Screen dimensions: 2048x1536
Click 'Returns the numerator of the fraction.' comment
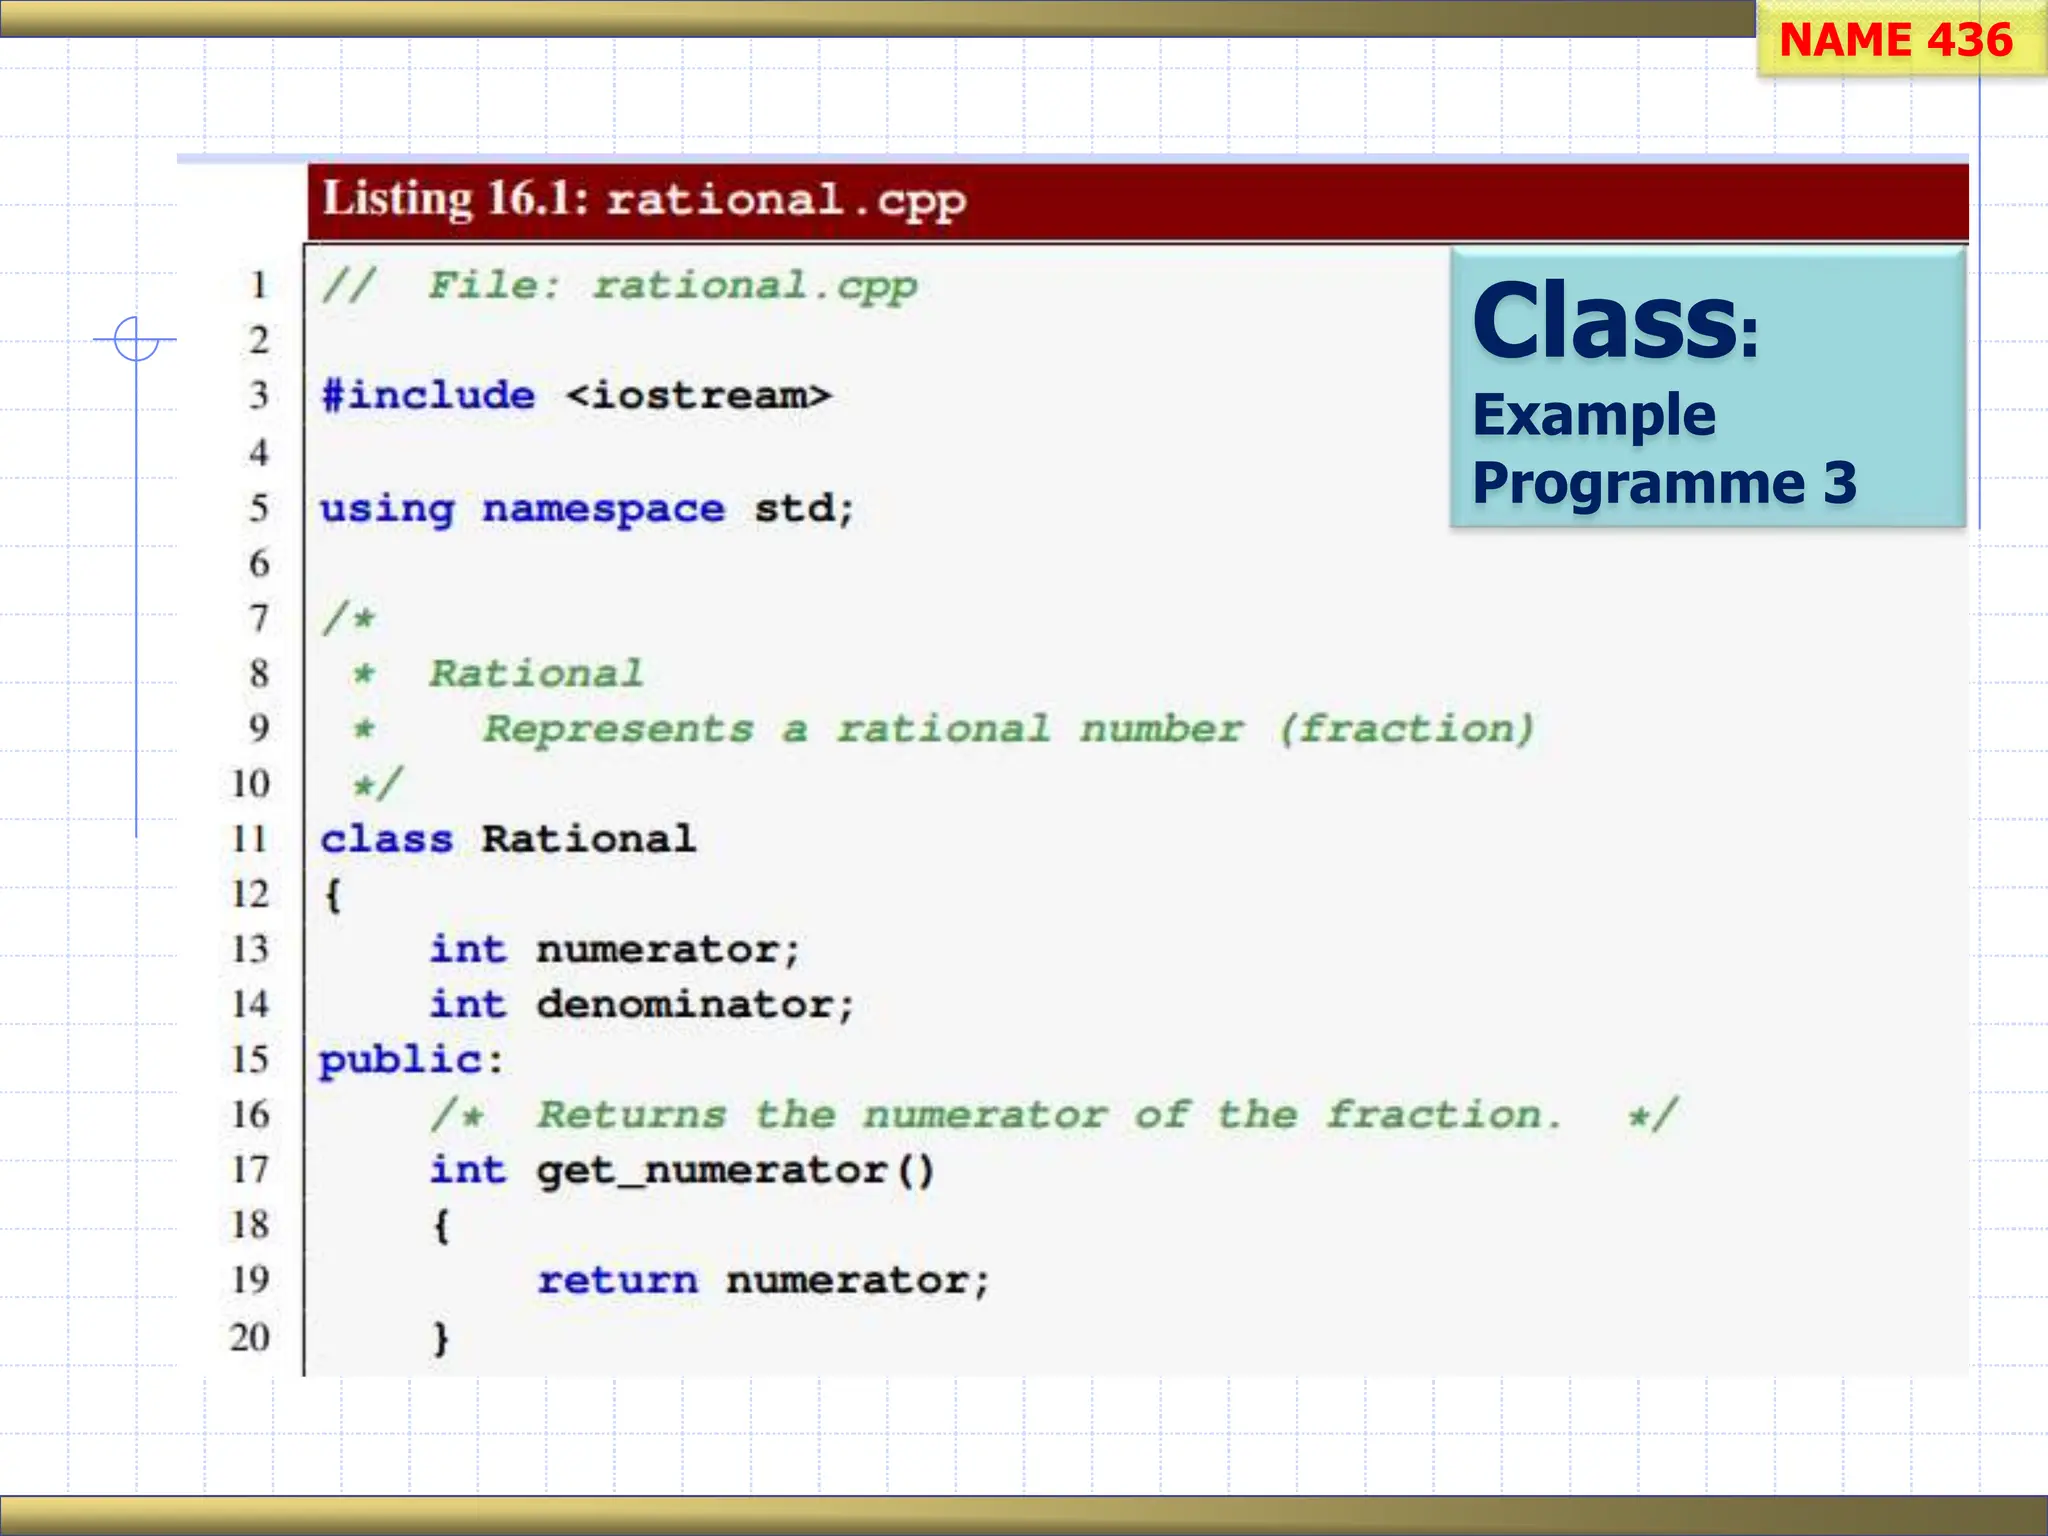1050,1114
